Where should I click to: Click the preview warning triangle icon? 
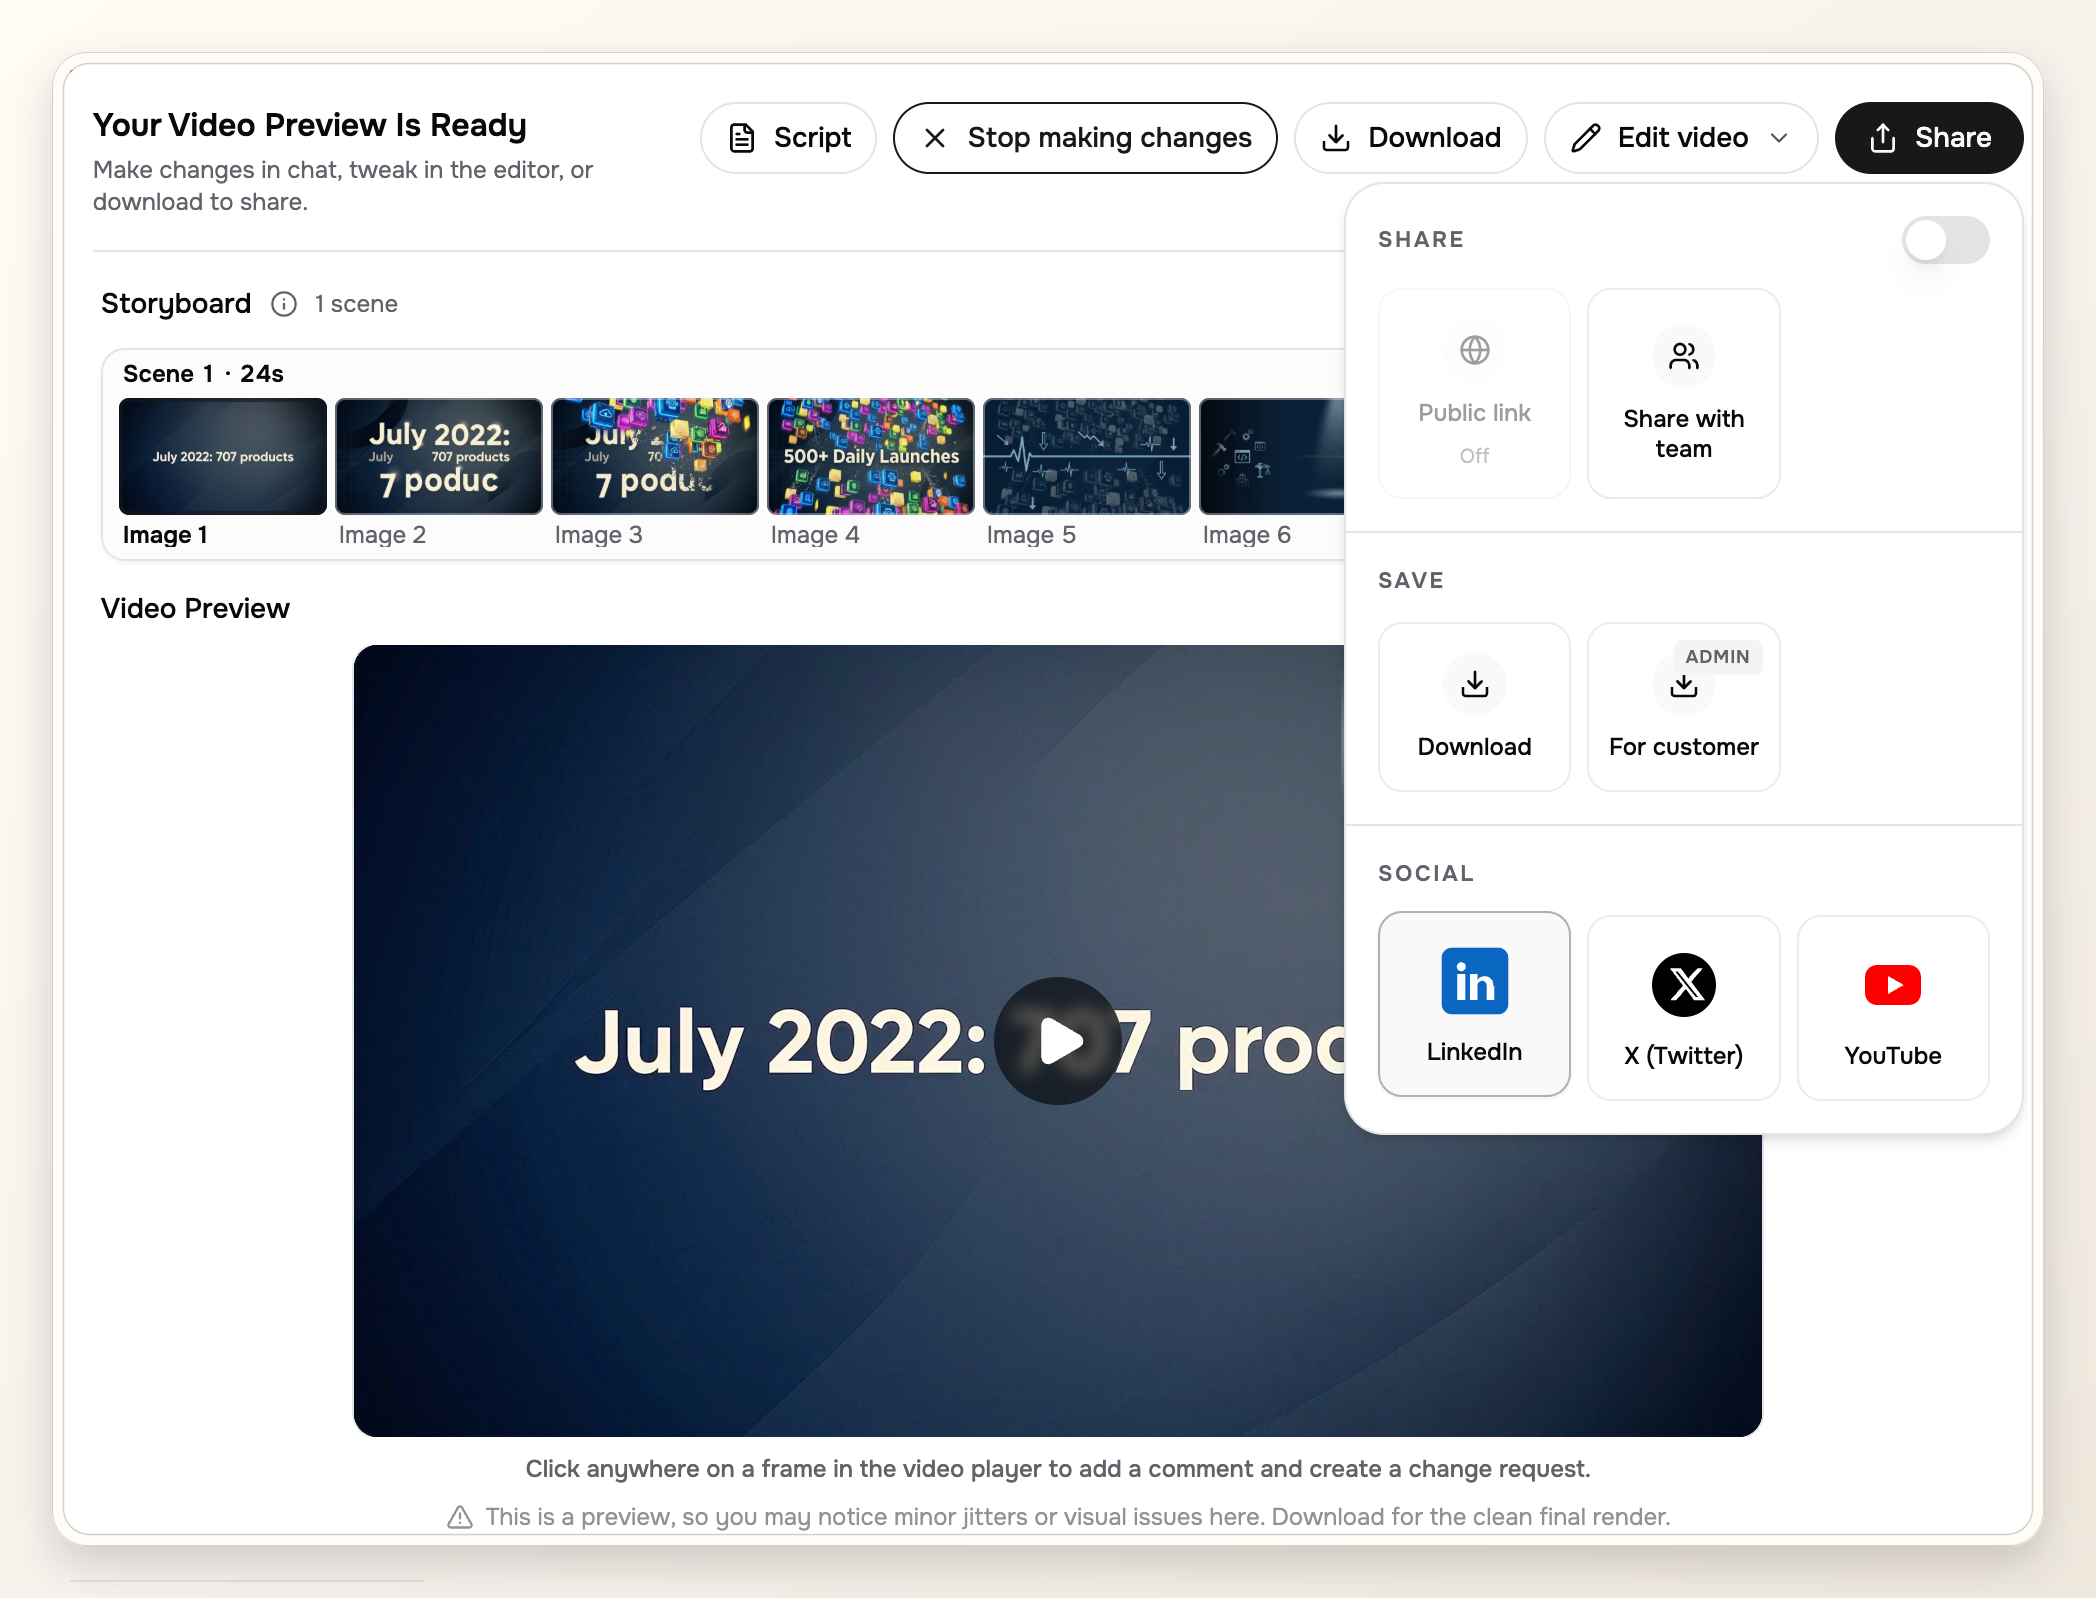click(460, 1517)
